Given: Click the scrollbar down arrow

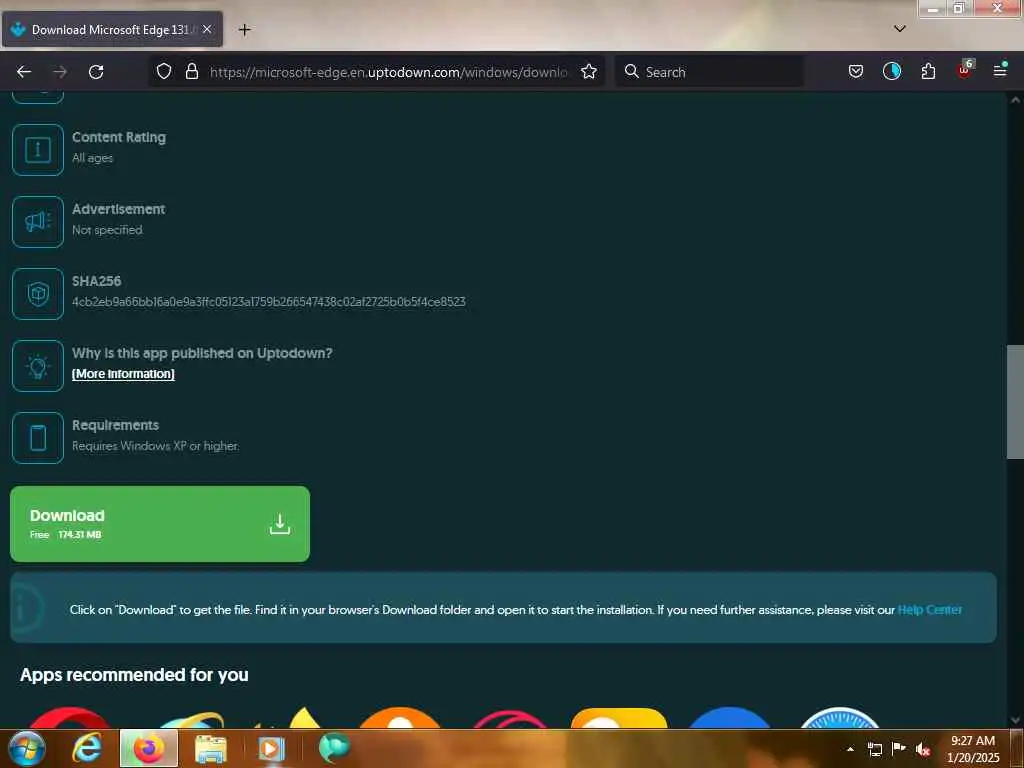Looking at the screenshot, I should 1015,720.
